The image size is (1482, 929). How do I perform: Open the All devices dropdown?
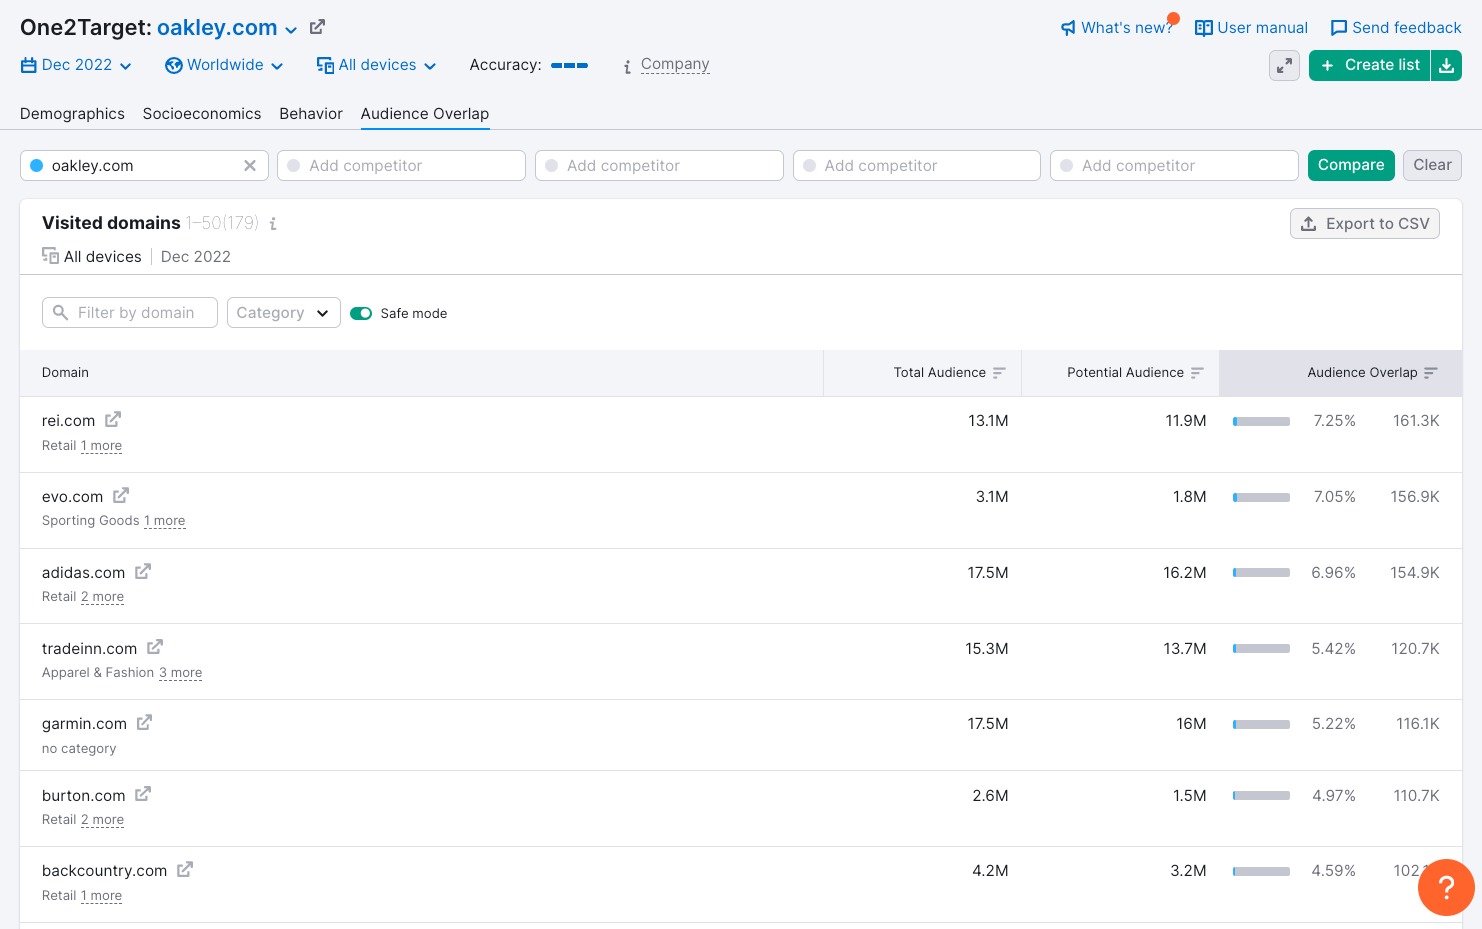click(x=376, y=65)
